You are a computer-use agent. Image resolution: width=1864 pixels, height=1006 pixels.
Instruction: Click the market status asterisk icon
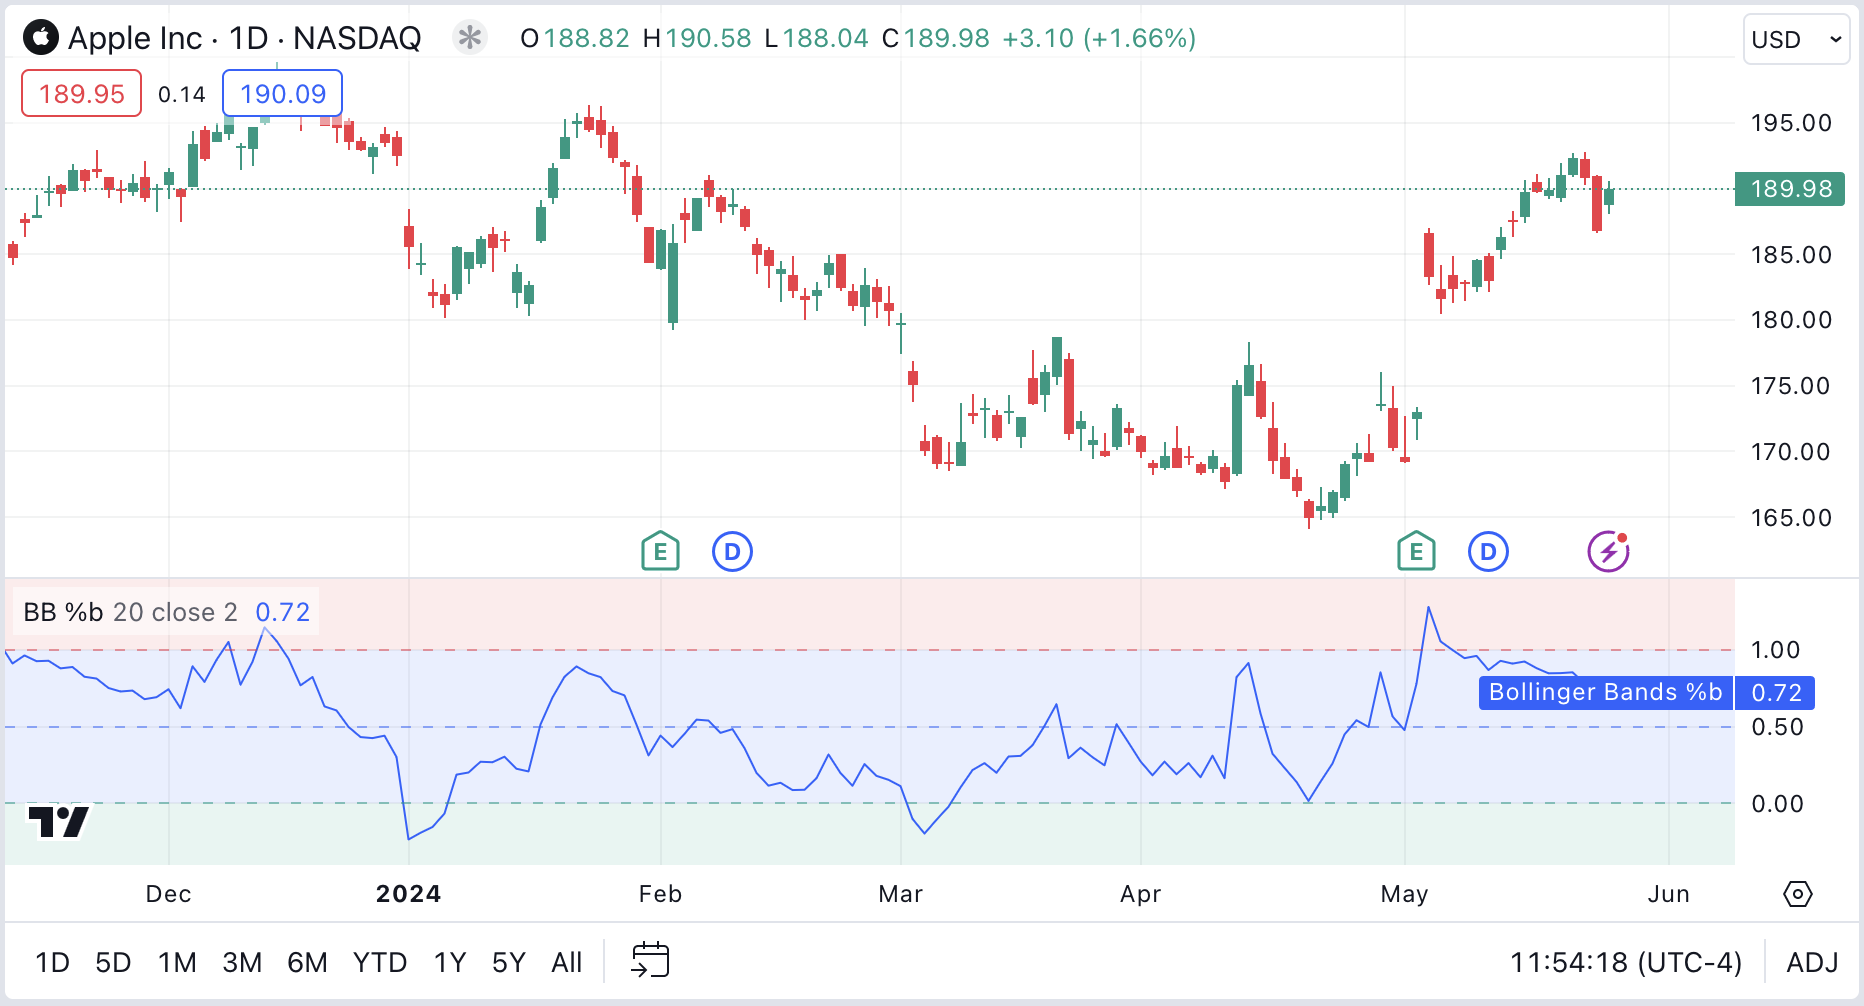tap(469, 38)
